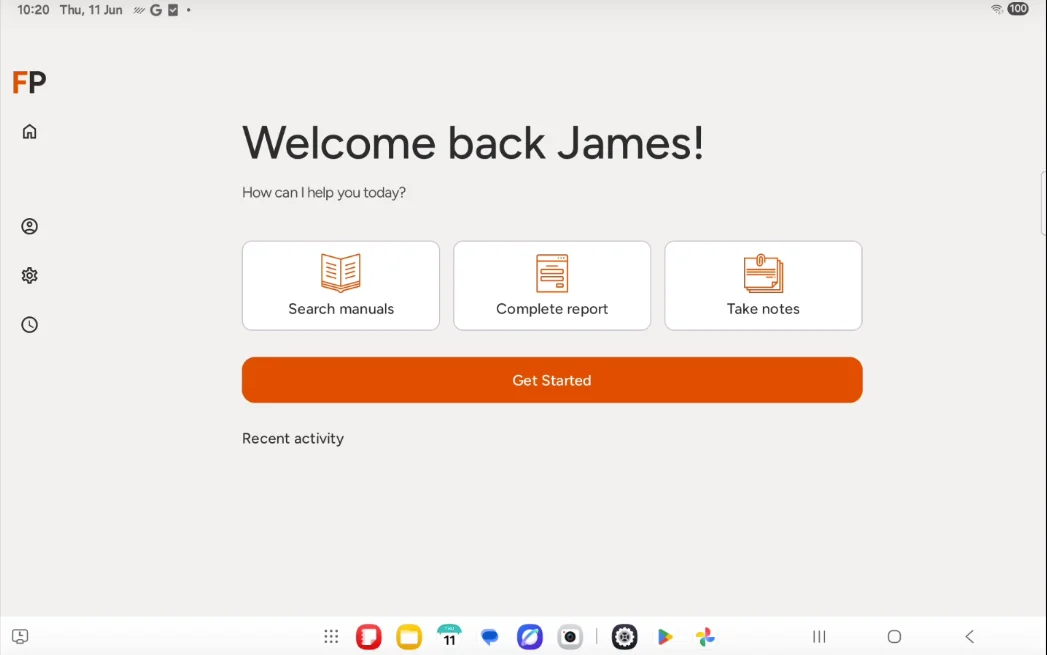
Task: Open the blue messages app in dock
Action: [x=489, y=637]
